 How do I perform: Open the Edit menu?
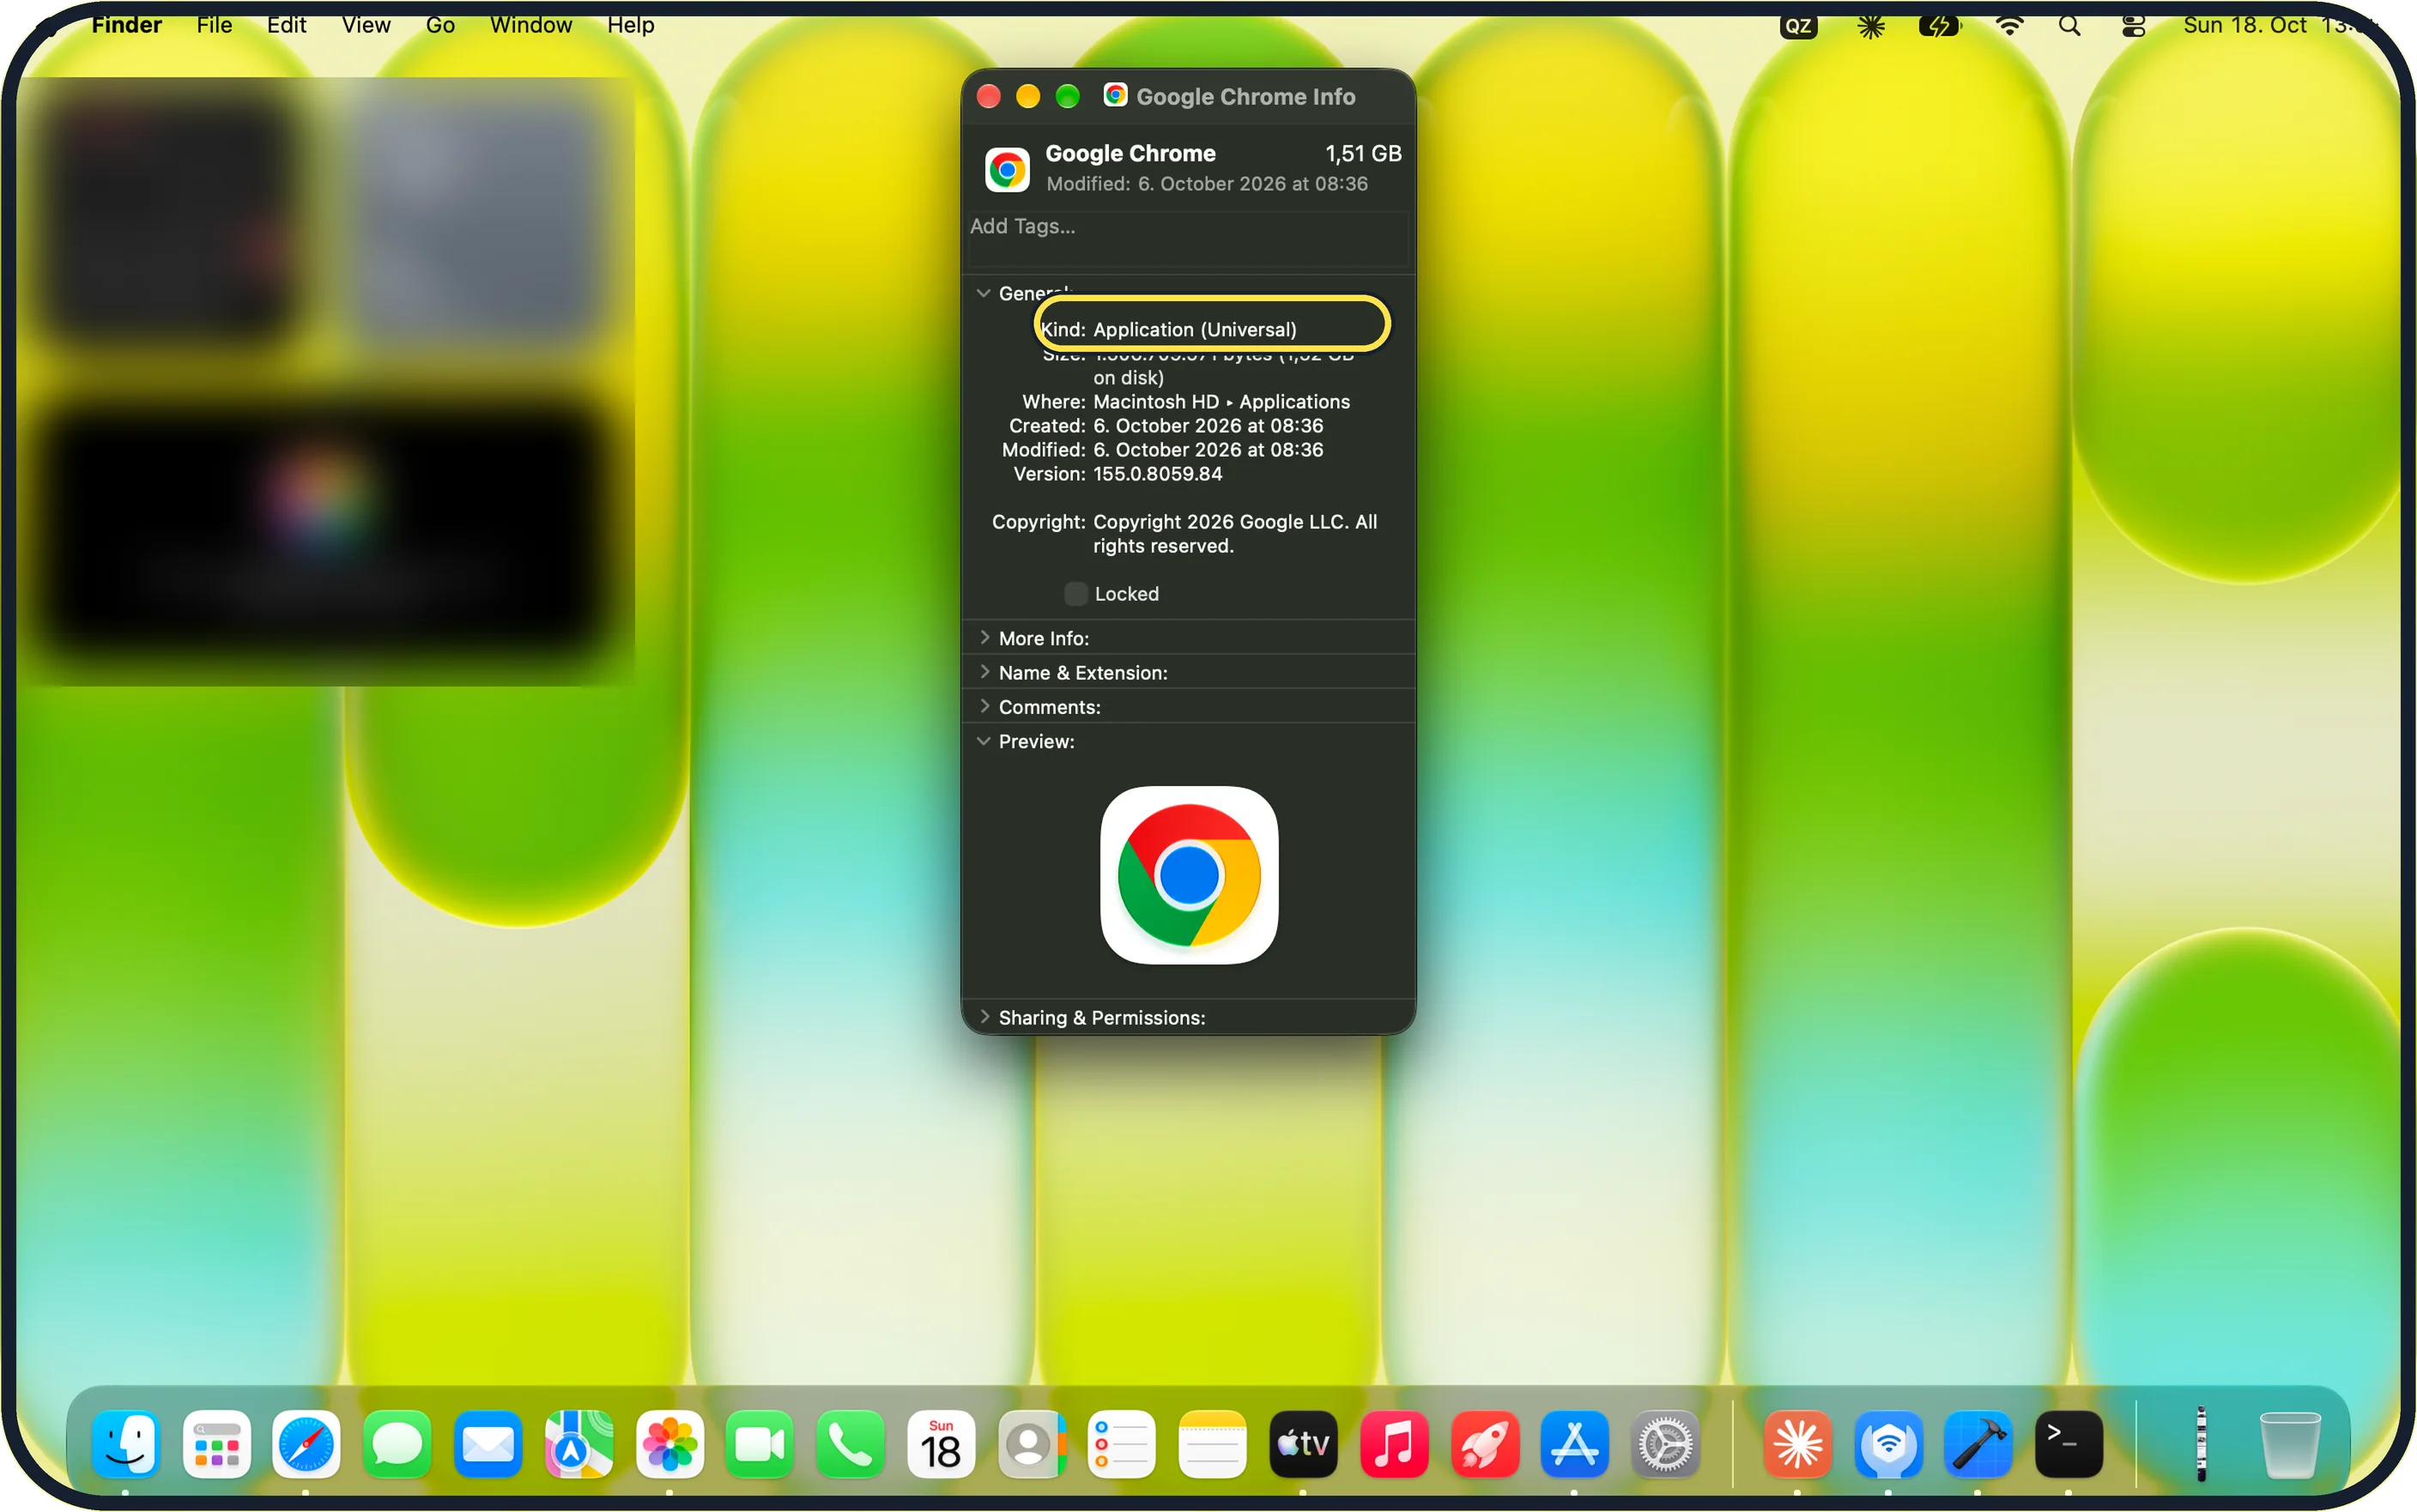[x=286, y=25]
